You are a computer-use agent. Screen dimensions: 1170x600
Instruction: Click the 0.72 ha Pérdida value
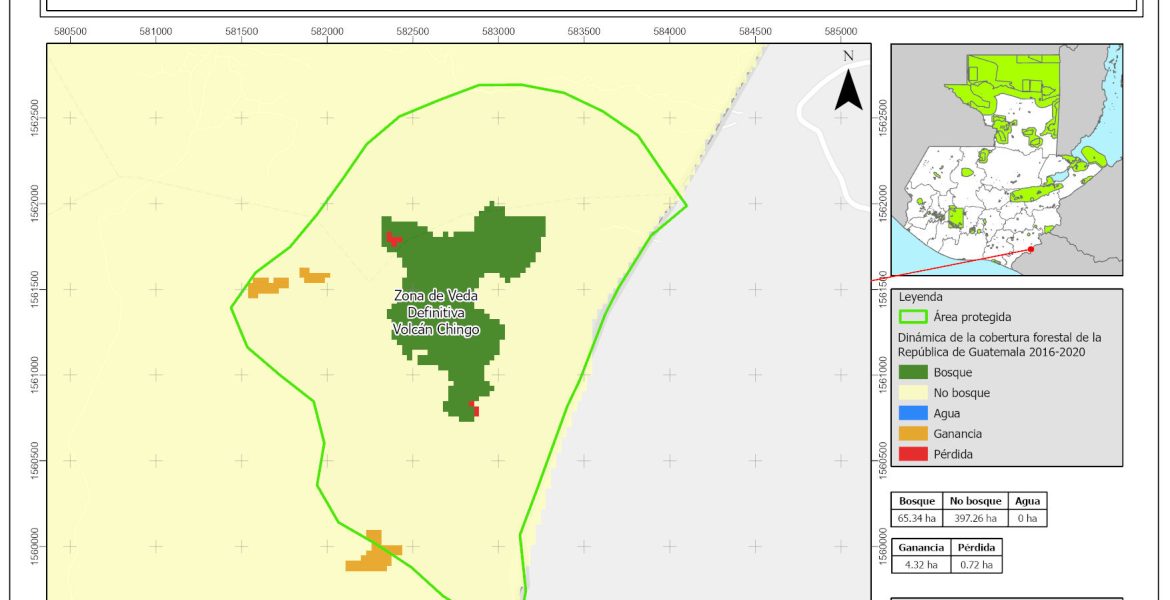[x=973, y=564]
